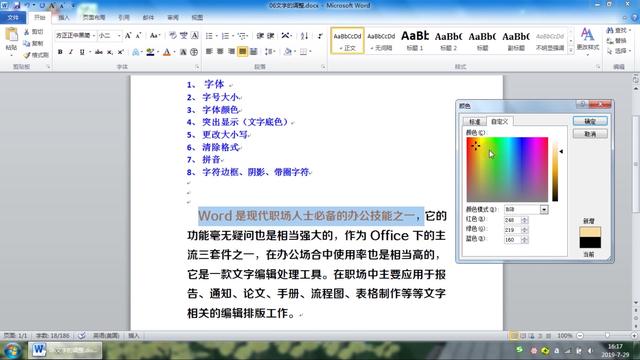Pick a color in the spectrum field
This screenshot has height=360, width=640.
tap(507, 169)
